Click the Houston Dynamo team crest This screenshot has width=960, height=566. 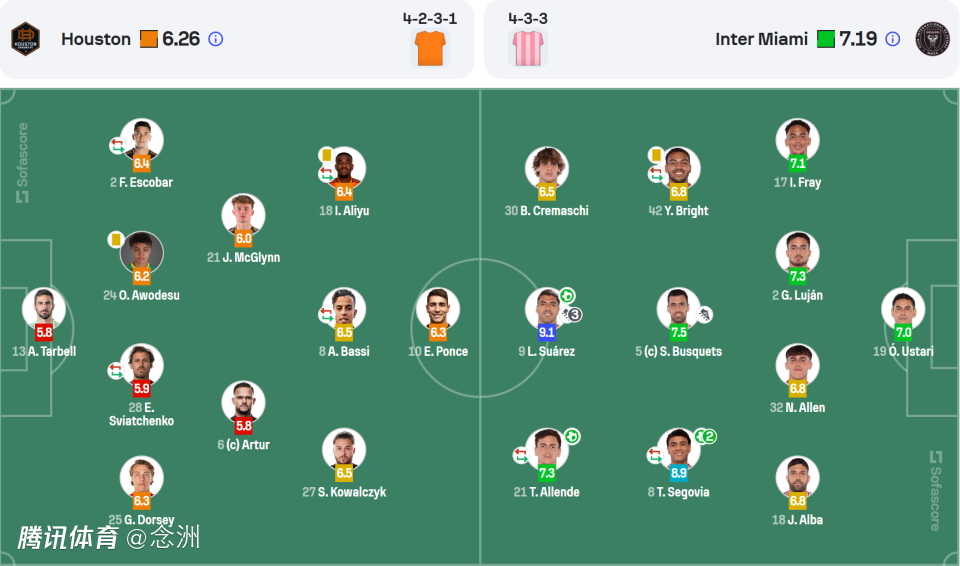point(25,39)
